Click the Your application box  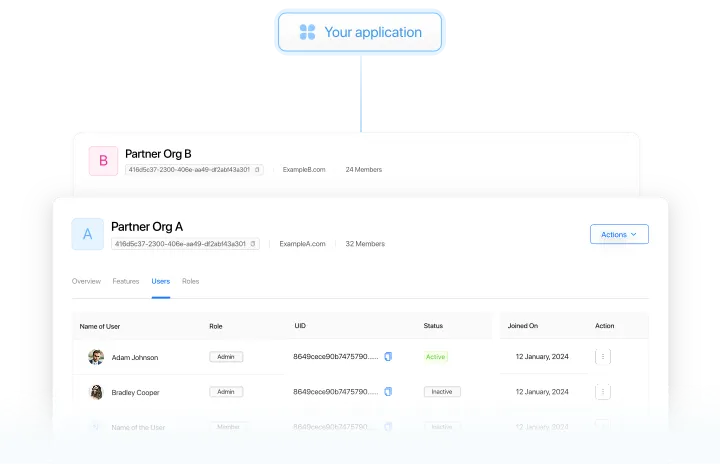coord(360,32)
